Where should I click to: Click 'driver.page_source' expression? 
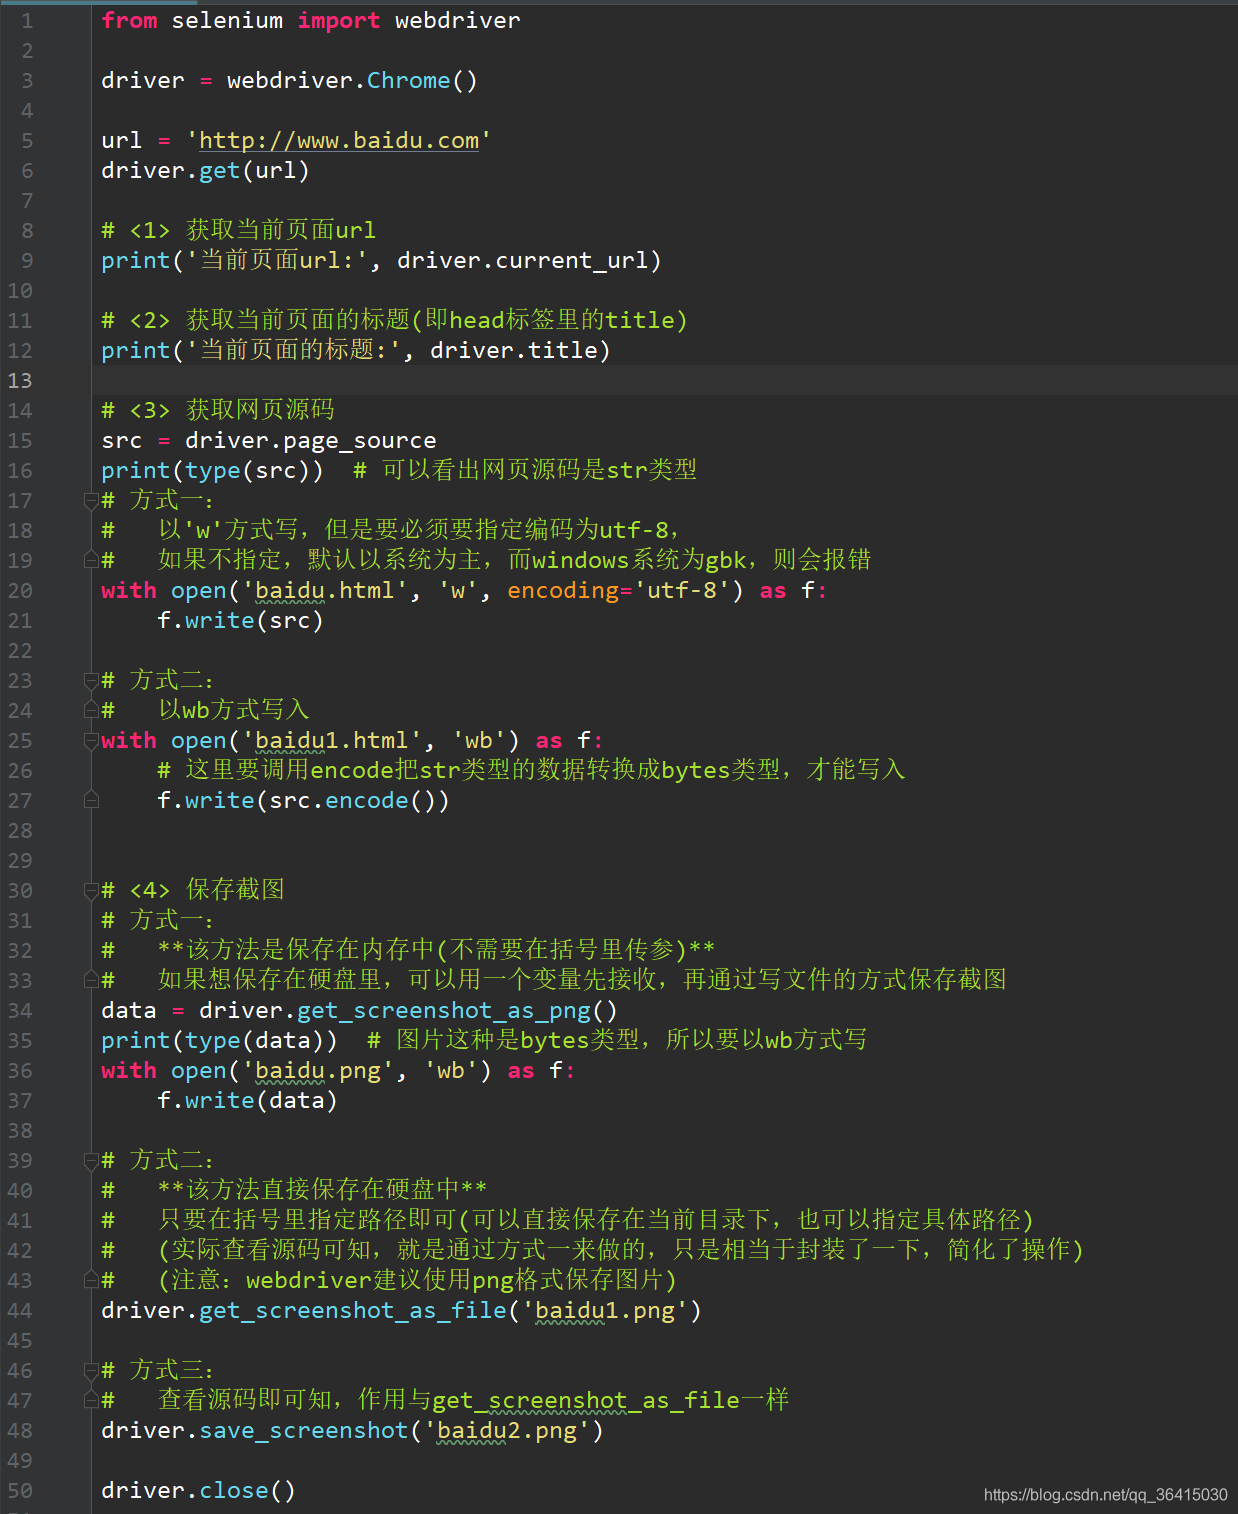(x=311, y=440)
